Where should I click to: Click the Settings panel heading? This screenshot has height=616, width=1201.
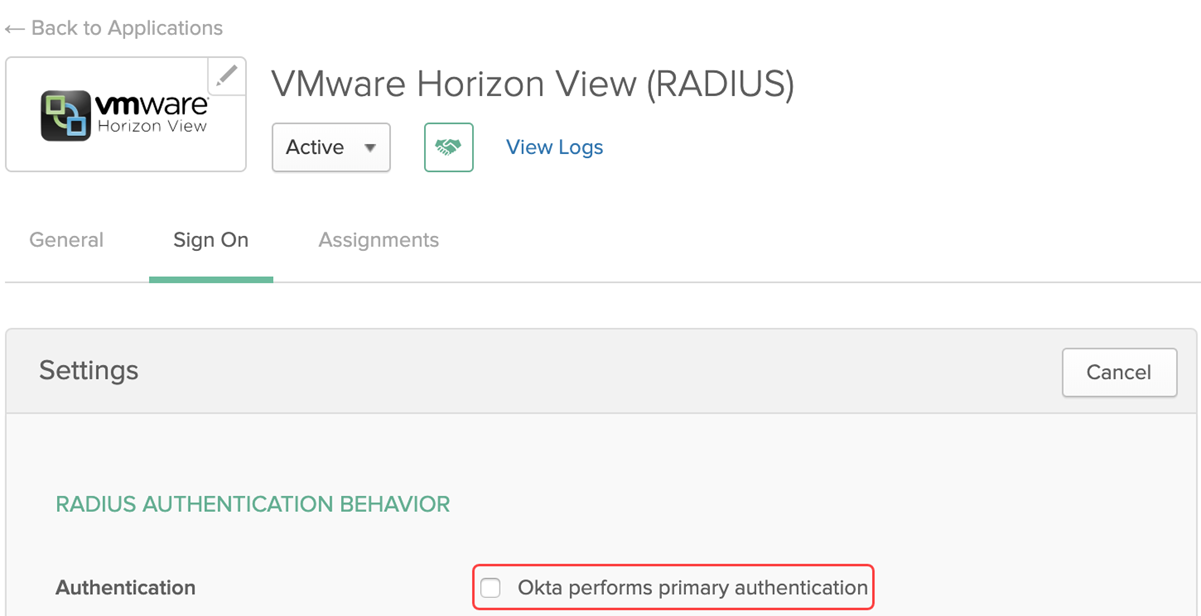click(89, 371)
